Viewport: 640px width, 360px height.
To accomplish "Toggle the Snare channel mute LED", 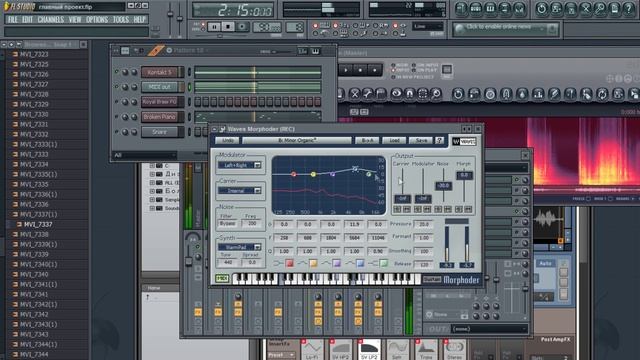I will [117, 132].
